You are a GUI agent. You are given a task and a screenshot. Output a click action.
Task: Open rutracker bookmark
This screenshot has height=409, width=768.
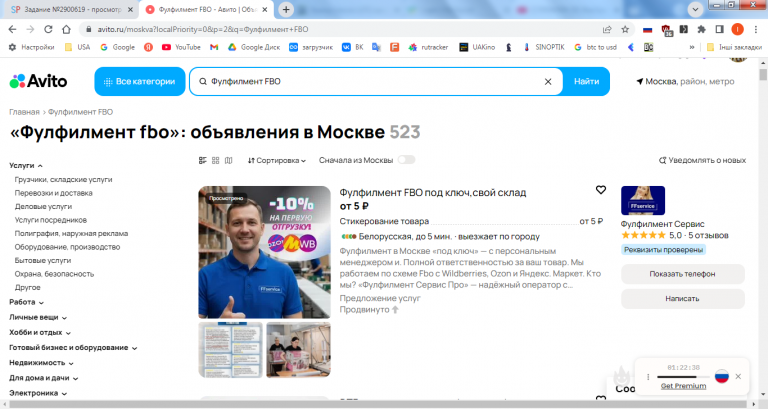[429, 47]
